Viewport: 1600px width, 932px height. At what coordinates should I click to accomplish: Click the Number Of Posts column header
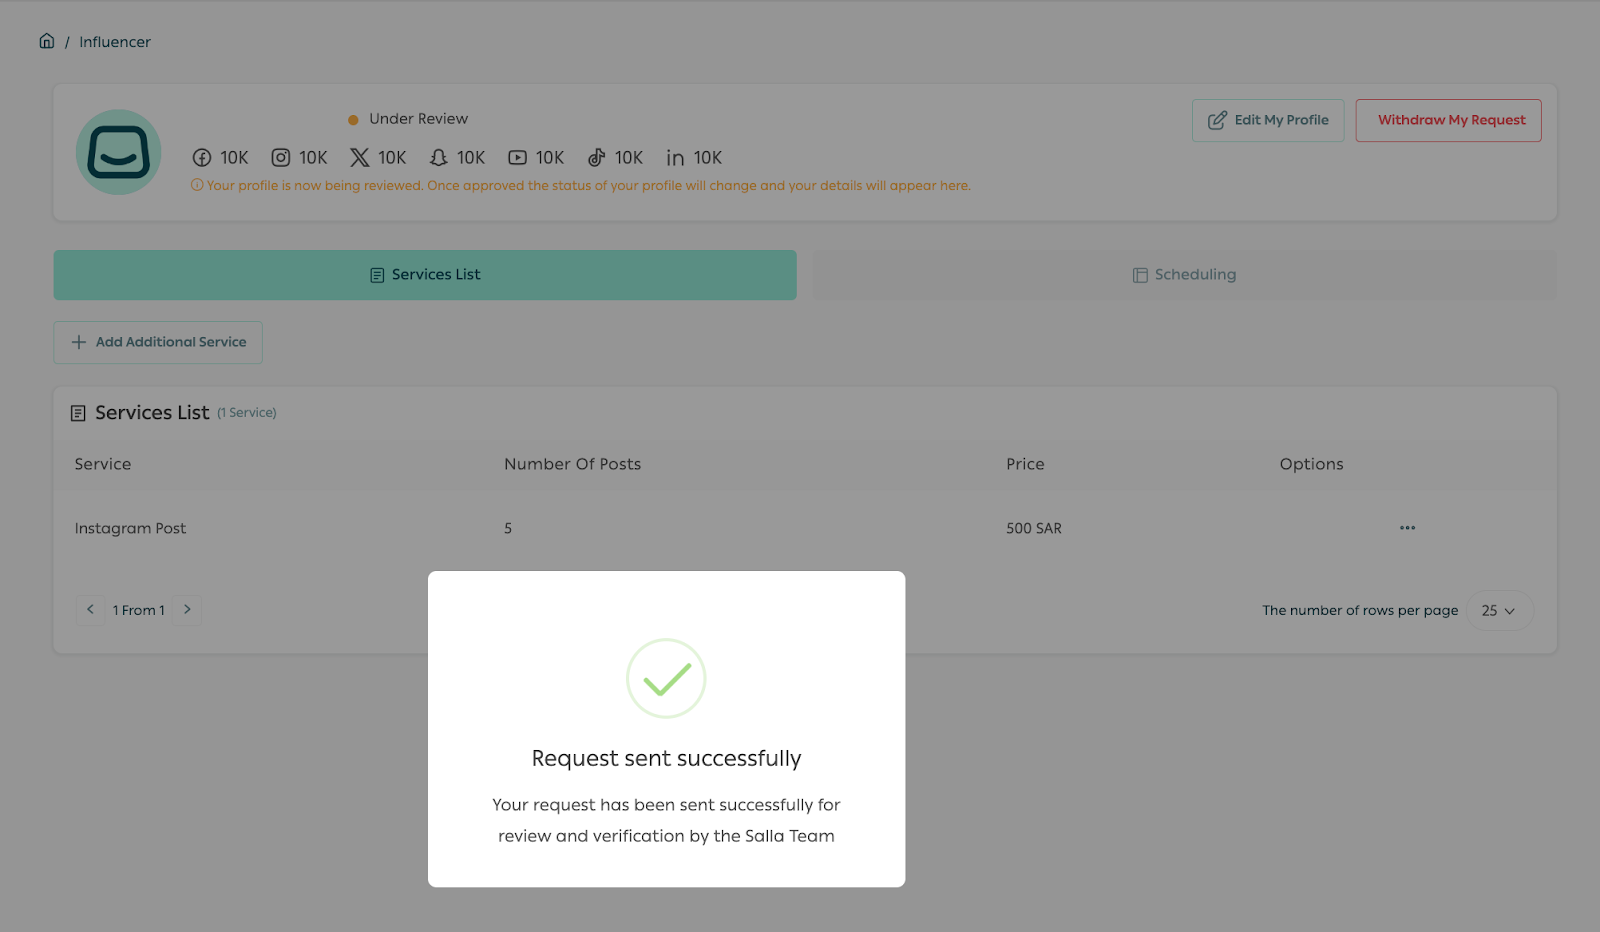[x=572, y=464]
